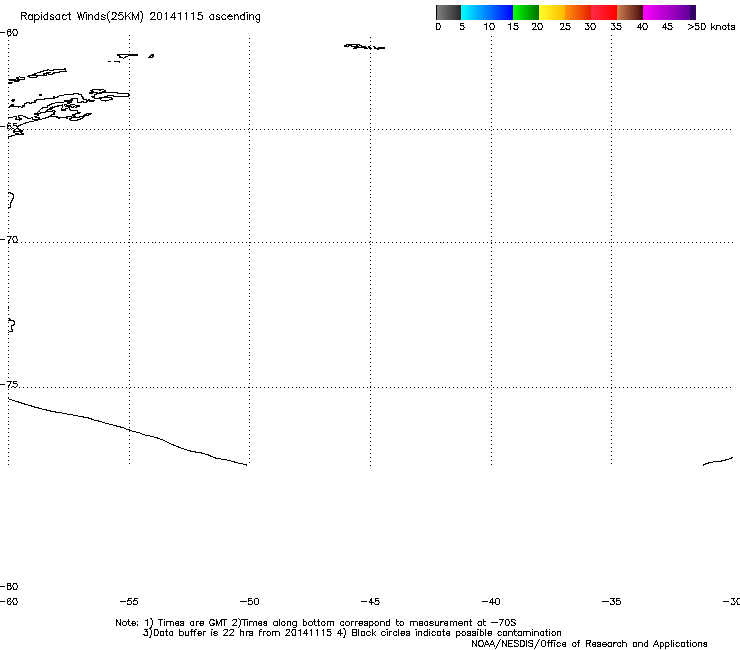The height and width of the screenshot is (650, 740).
Task: Click the island outline near top center
Action: click(364, 47)
